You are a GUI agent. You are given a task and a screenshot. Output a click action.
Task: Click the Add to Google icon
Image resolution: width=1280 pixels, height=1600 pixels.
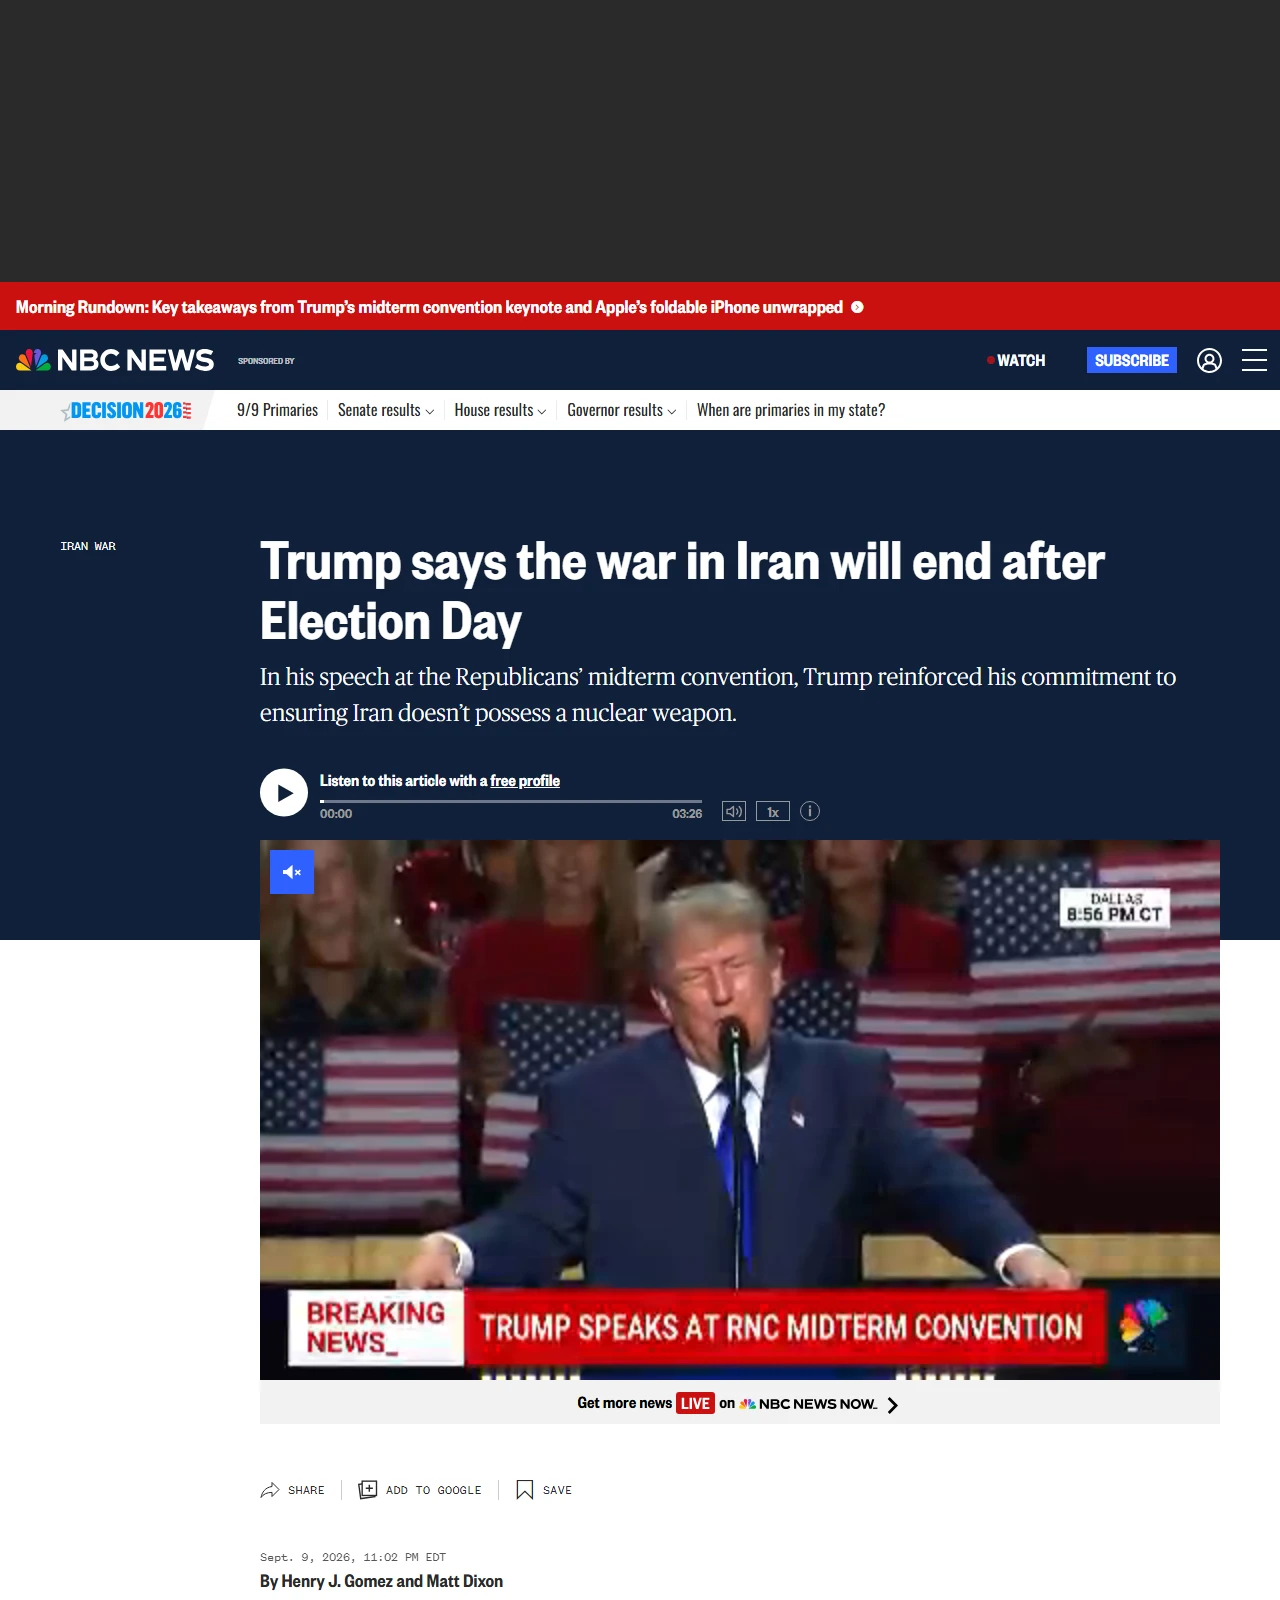[368, 1490]
